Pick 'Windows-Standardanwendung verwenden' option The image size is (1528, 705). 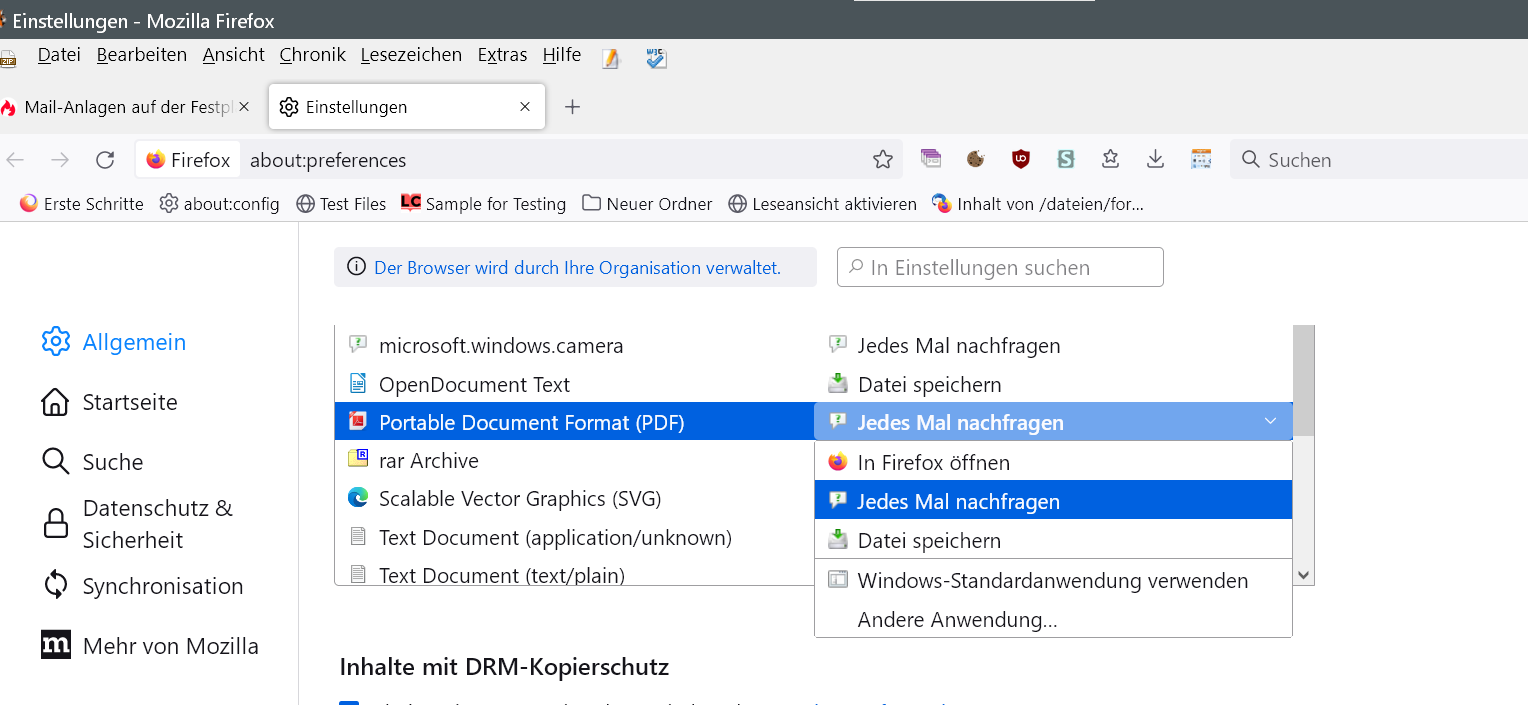click(x=1052, y=581)
